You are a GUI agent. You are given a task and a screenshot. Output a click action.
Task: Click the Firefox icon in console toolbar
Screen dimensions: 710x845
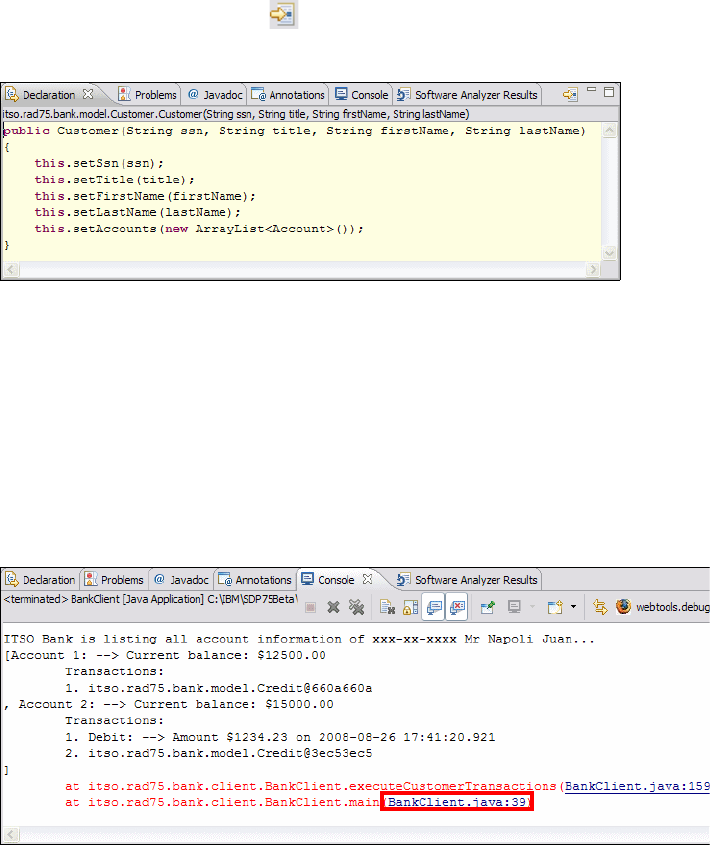624,607
